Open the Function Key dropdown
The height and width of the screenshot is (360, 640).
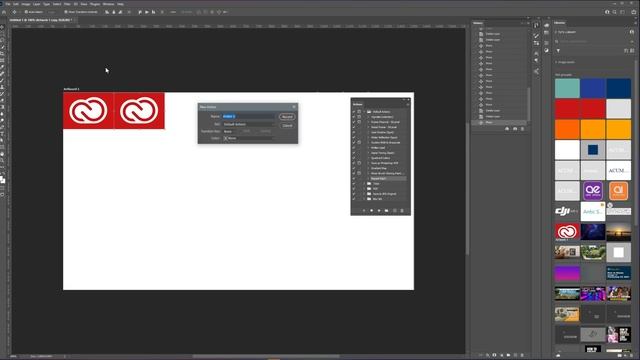point(229,131)
